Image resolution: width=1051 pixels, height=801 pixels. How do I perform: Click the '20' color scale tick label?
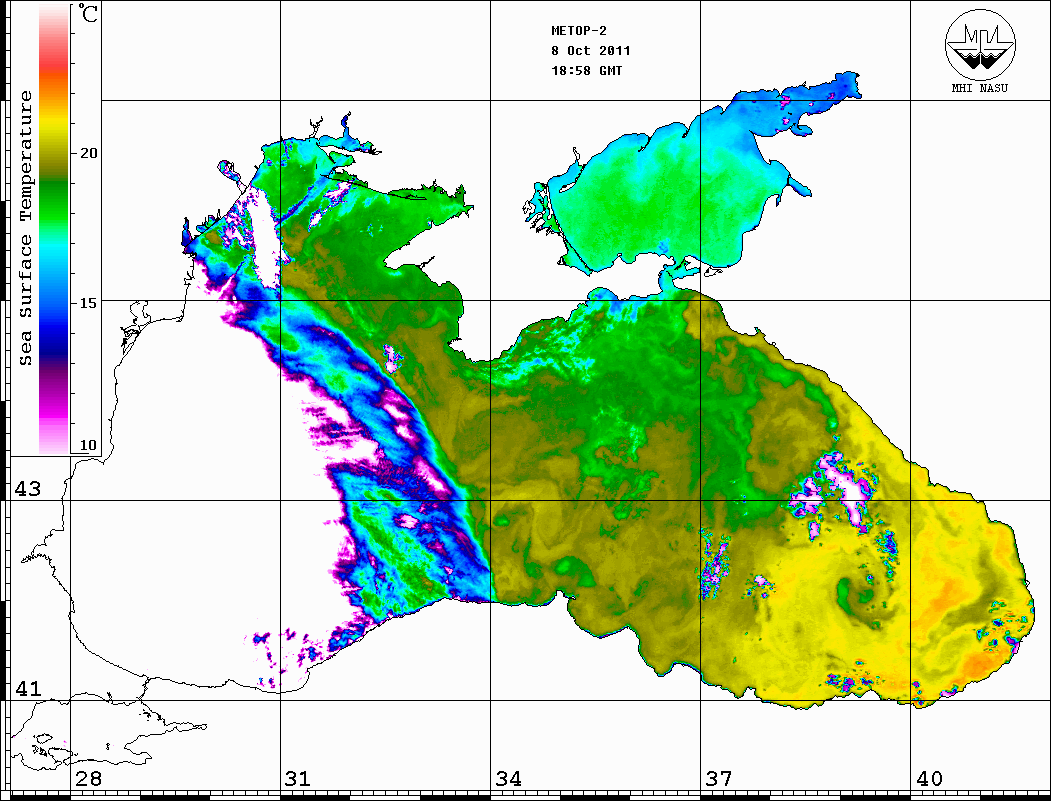tap(88, 153)
